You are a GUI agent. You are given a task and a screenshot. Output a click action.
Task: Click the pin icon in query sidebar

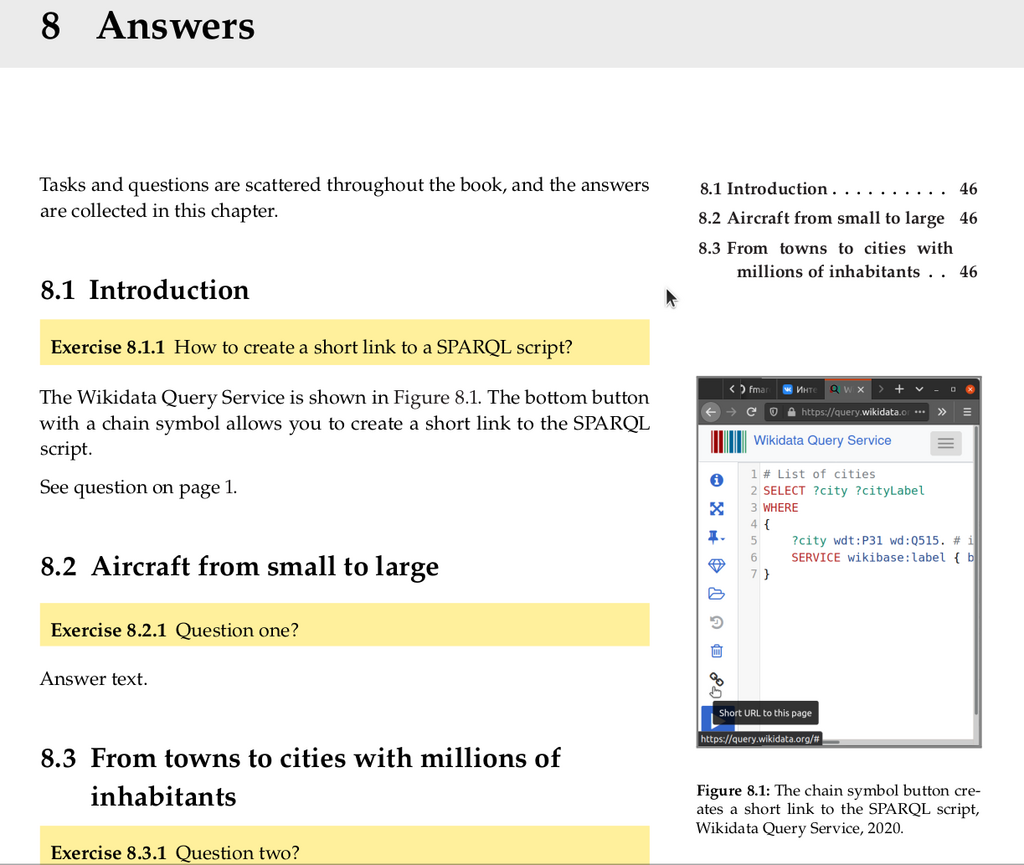point(716,537)
